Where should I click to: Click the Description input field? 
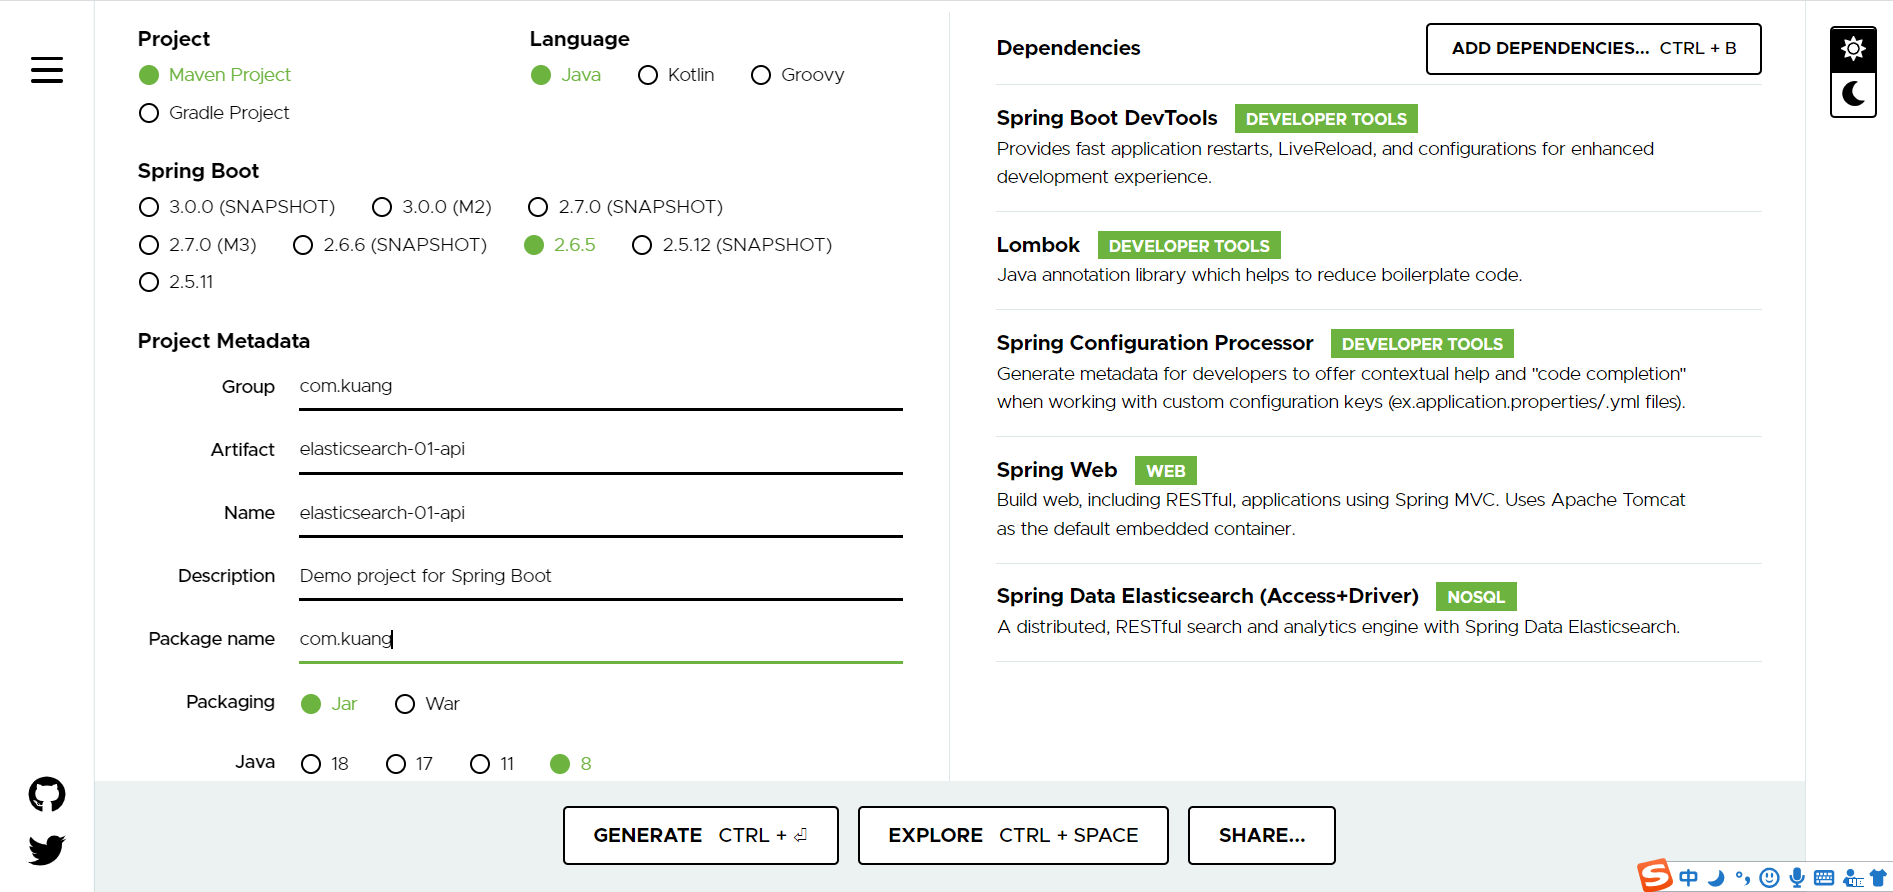[x=601, y=576]
